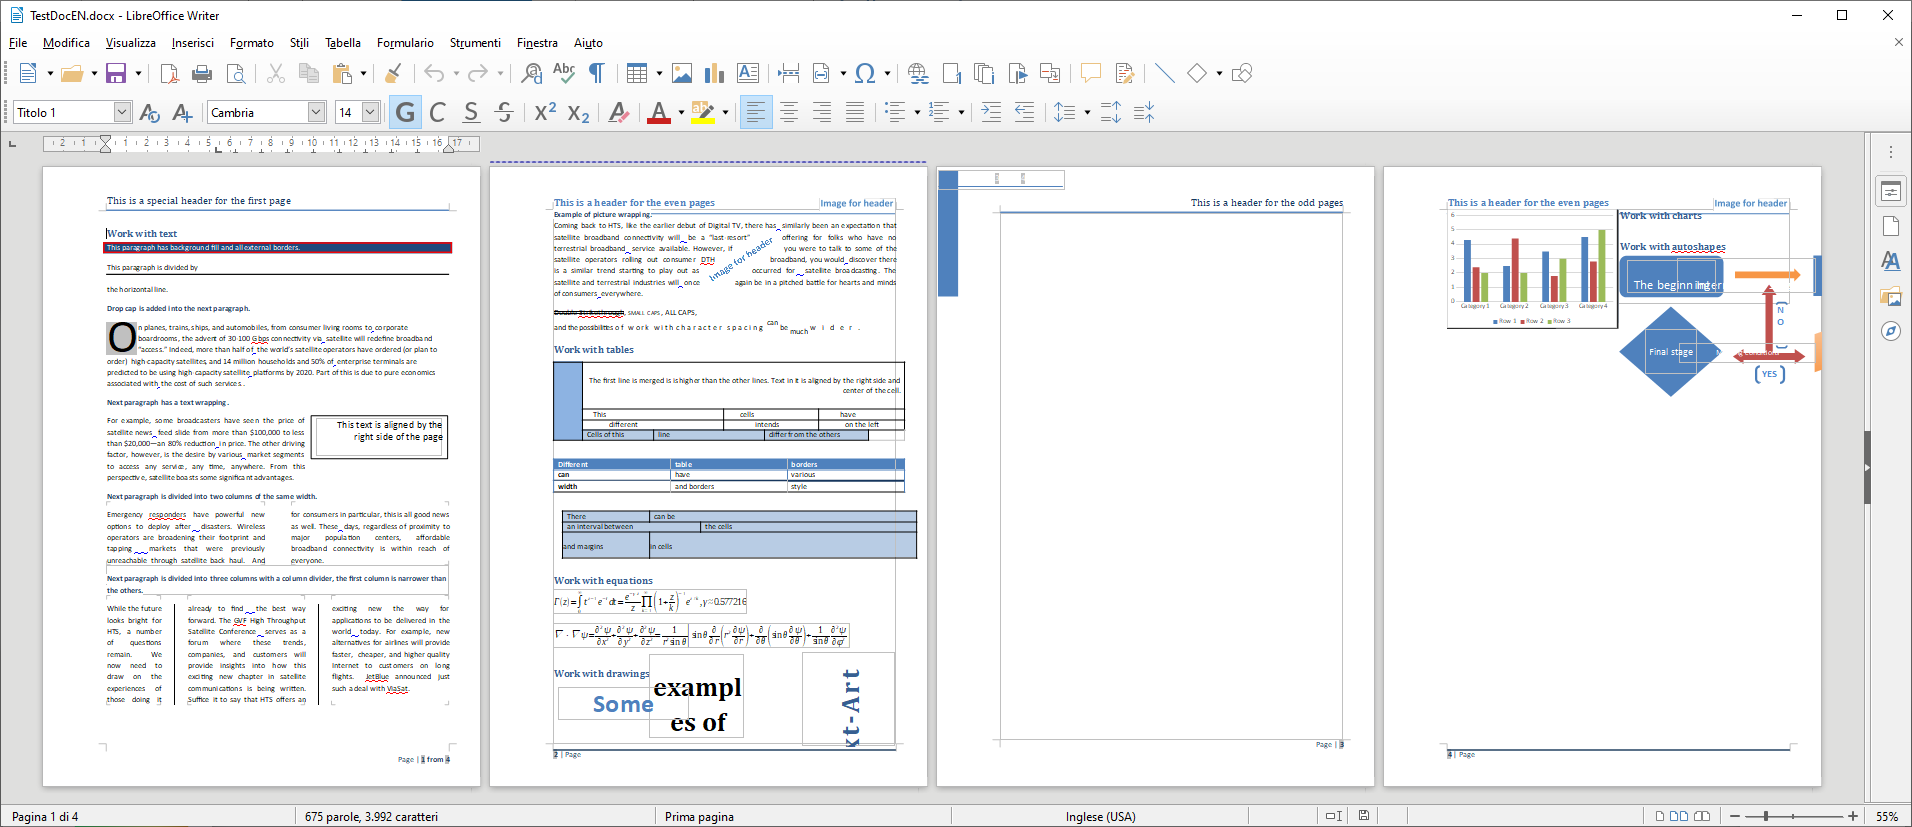Open the Formato menu
The width and height of the screenshot is (1912, 827).
(x=251, y=43)
